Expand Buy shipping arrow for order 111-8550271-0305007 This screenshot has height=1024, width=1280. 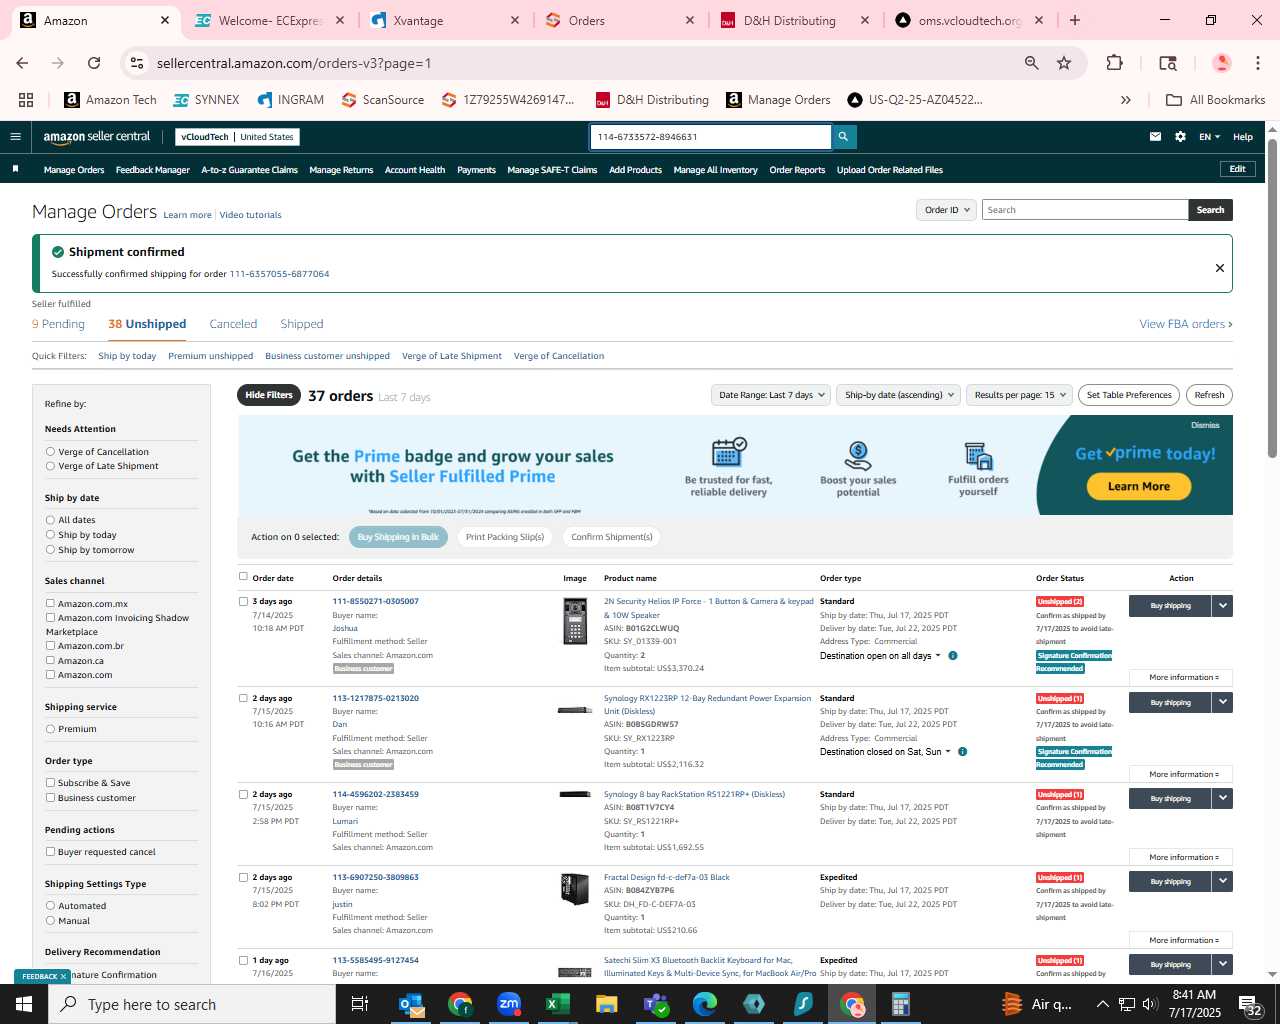tap(1222, 606)
